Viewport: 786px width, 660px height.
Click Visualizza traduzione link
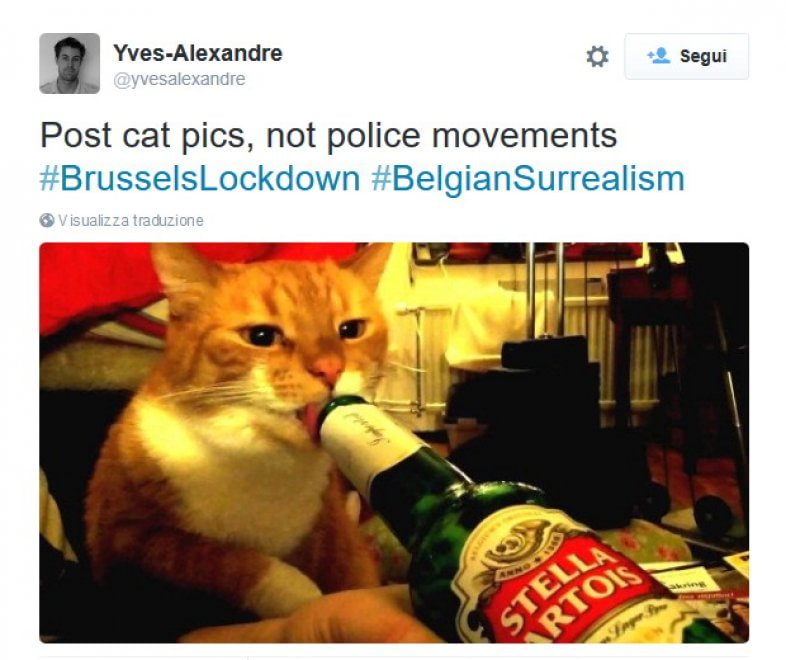pos(131,221)
